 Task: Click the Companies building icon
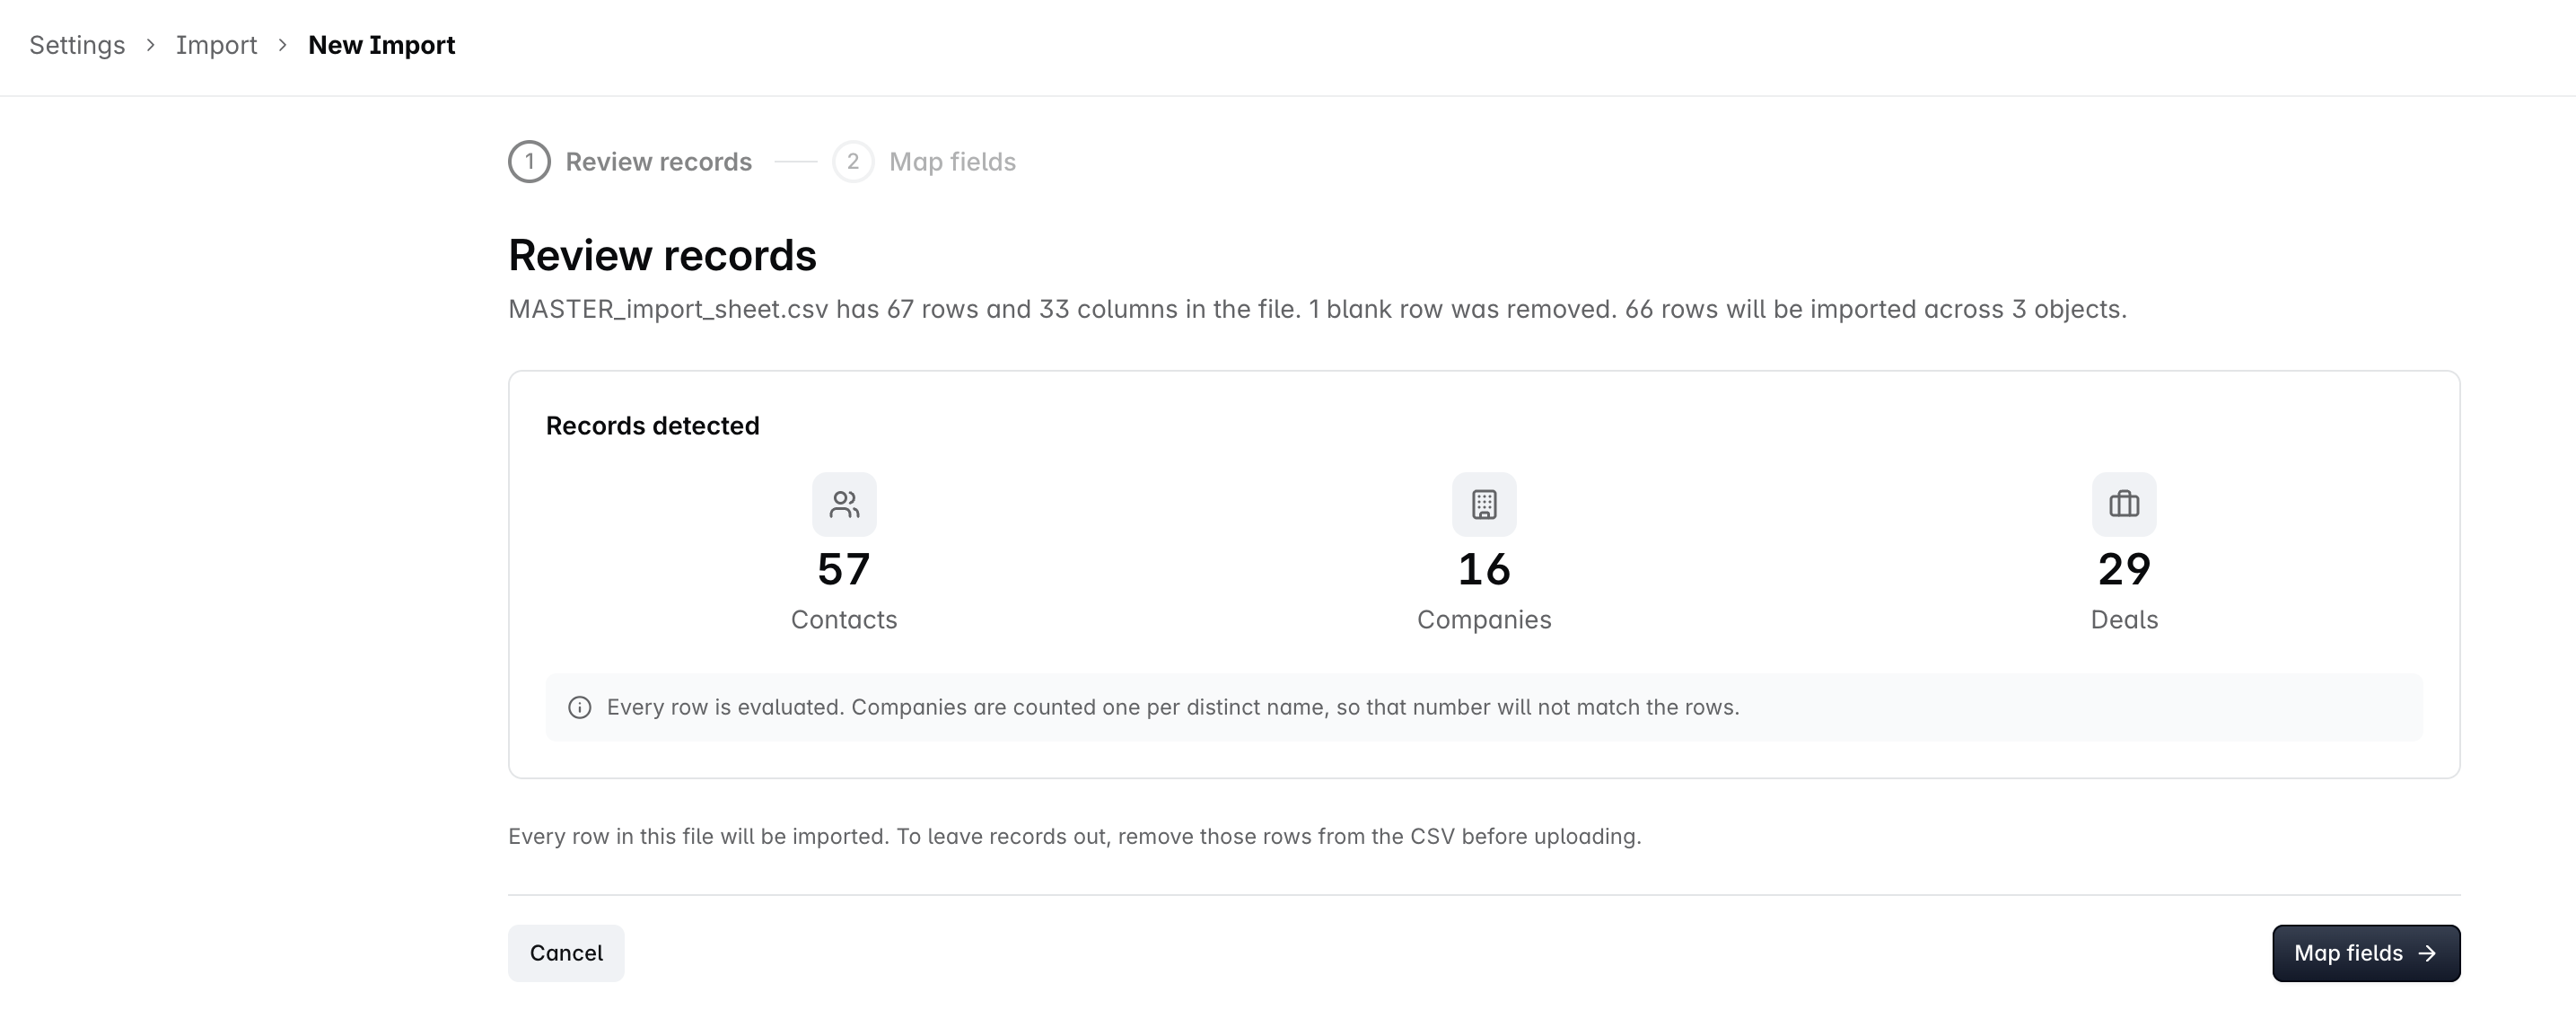[x=1484, y=504]
